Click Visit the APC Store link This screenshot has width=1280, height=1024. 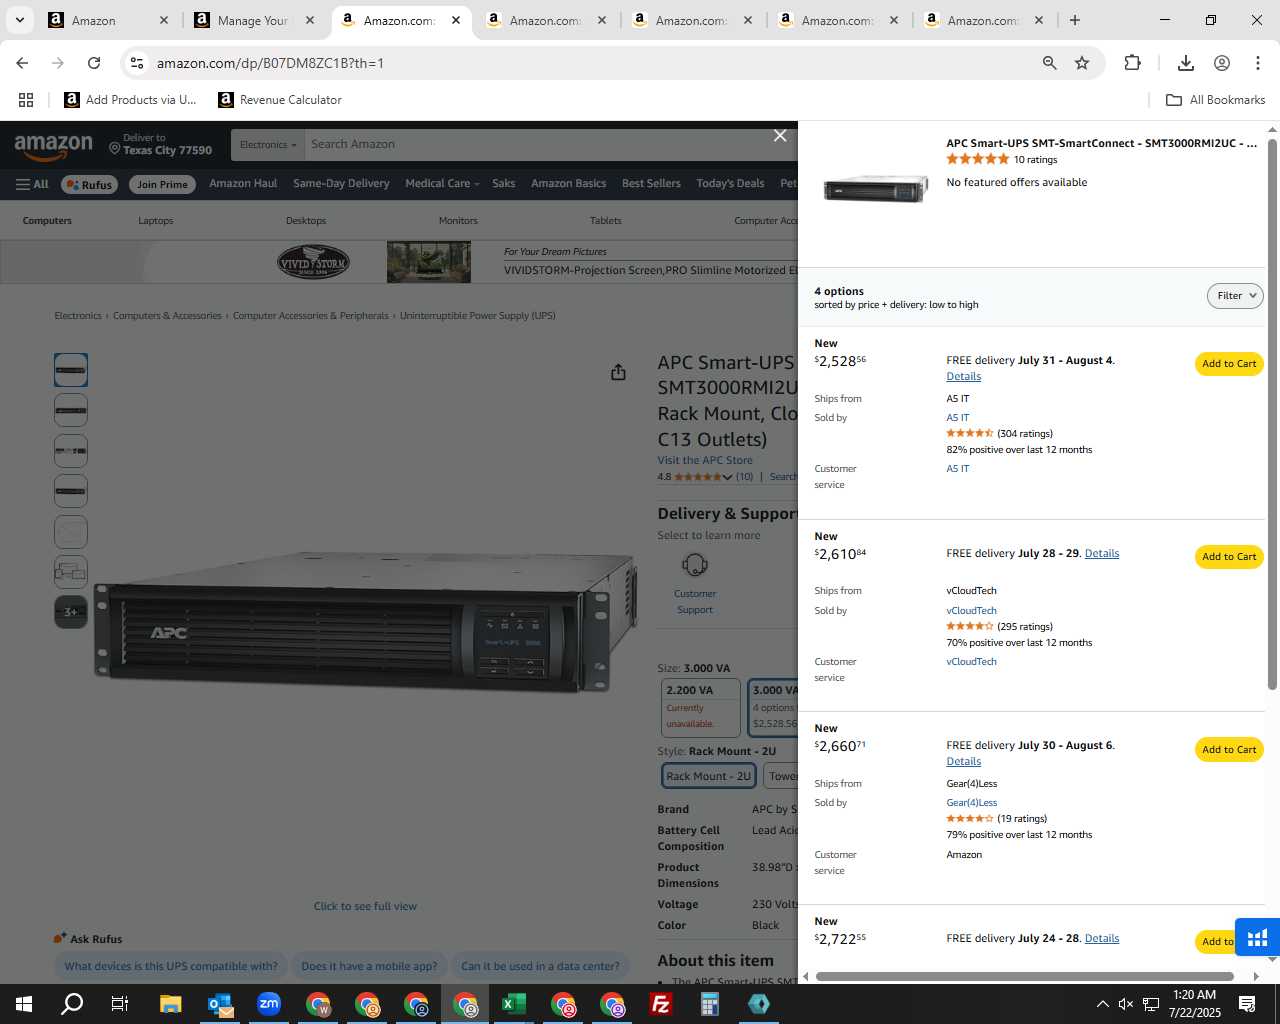[x=705, y=461]
